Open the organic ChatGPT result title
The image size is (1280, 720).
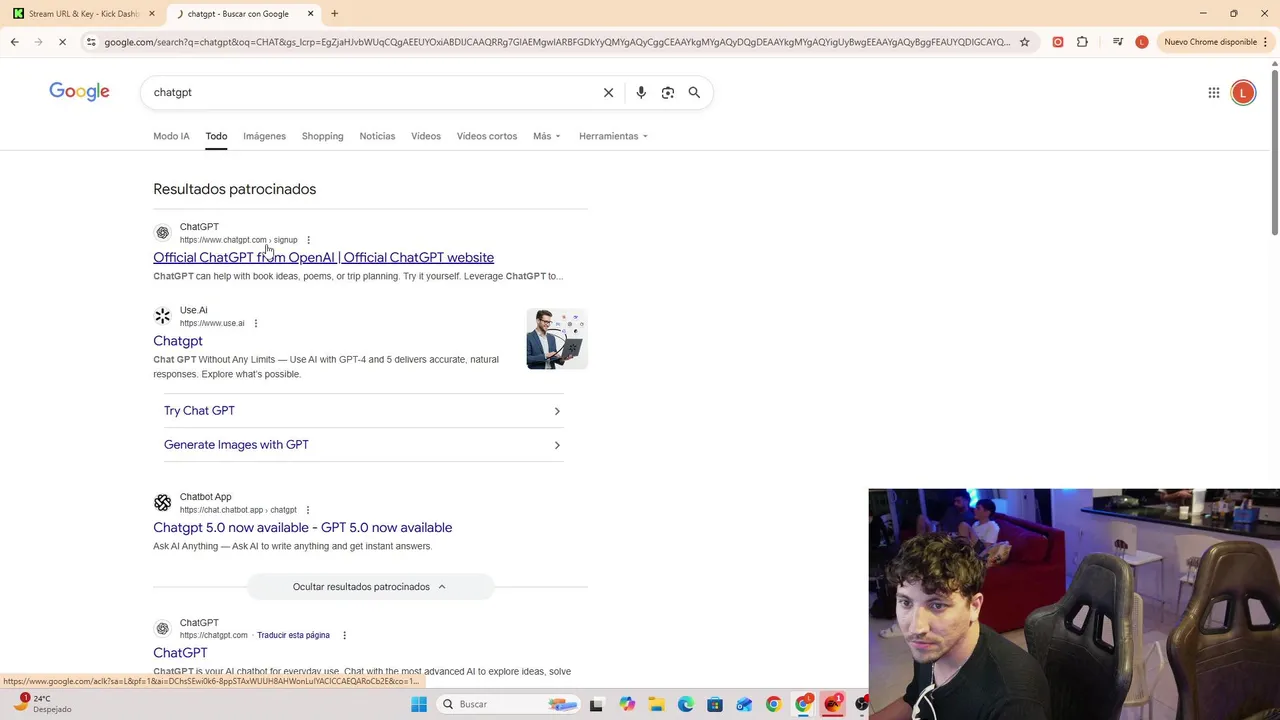tap(180, 653)
